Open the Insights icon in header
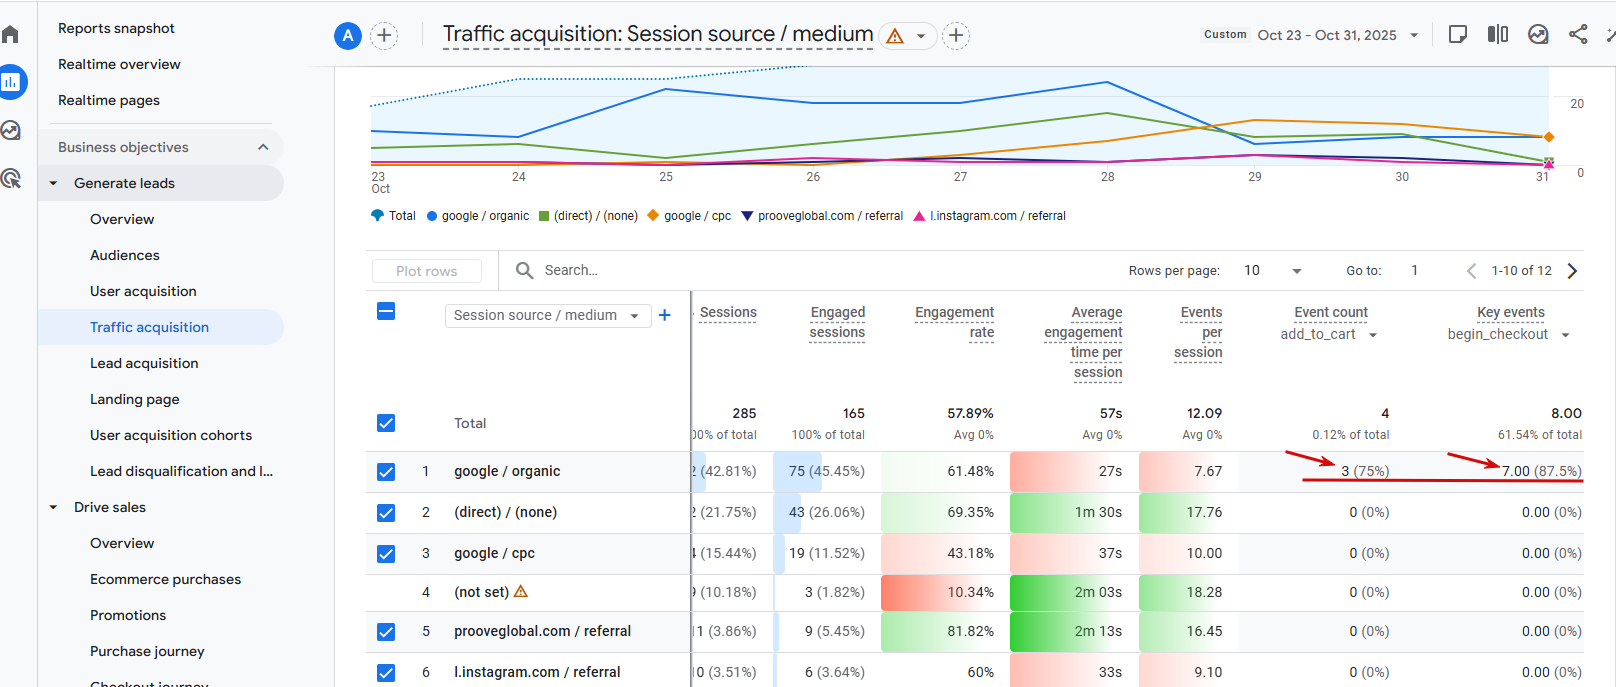 pyautogui.click(x=1538, y=35)
